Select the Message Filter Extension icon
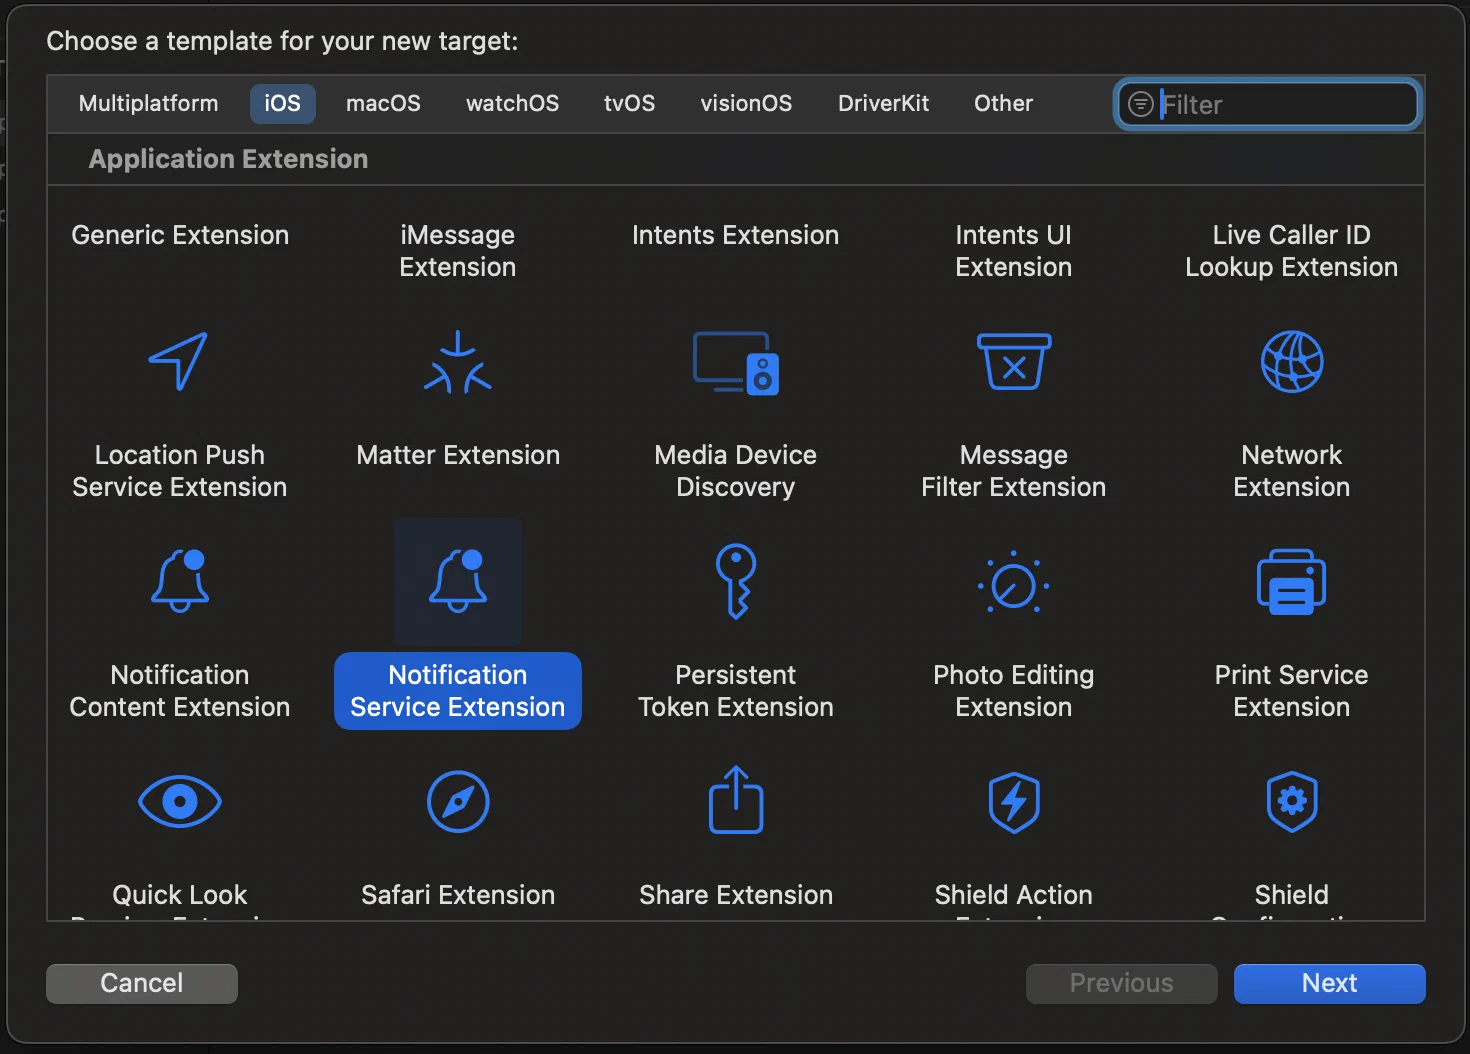 [1013, 362]
